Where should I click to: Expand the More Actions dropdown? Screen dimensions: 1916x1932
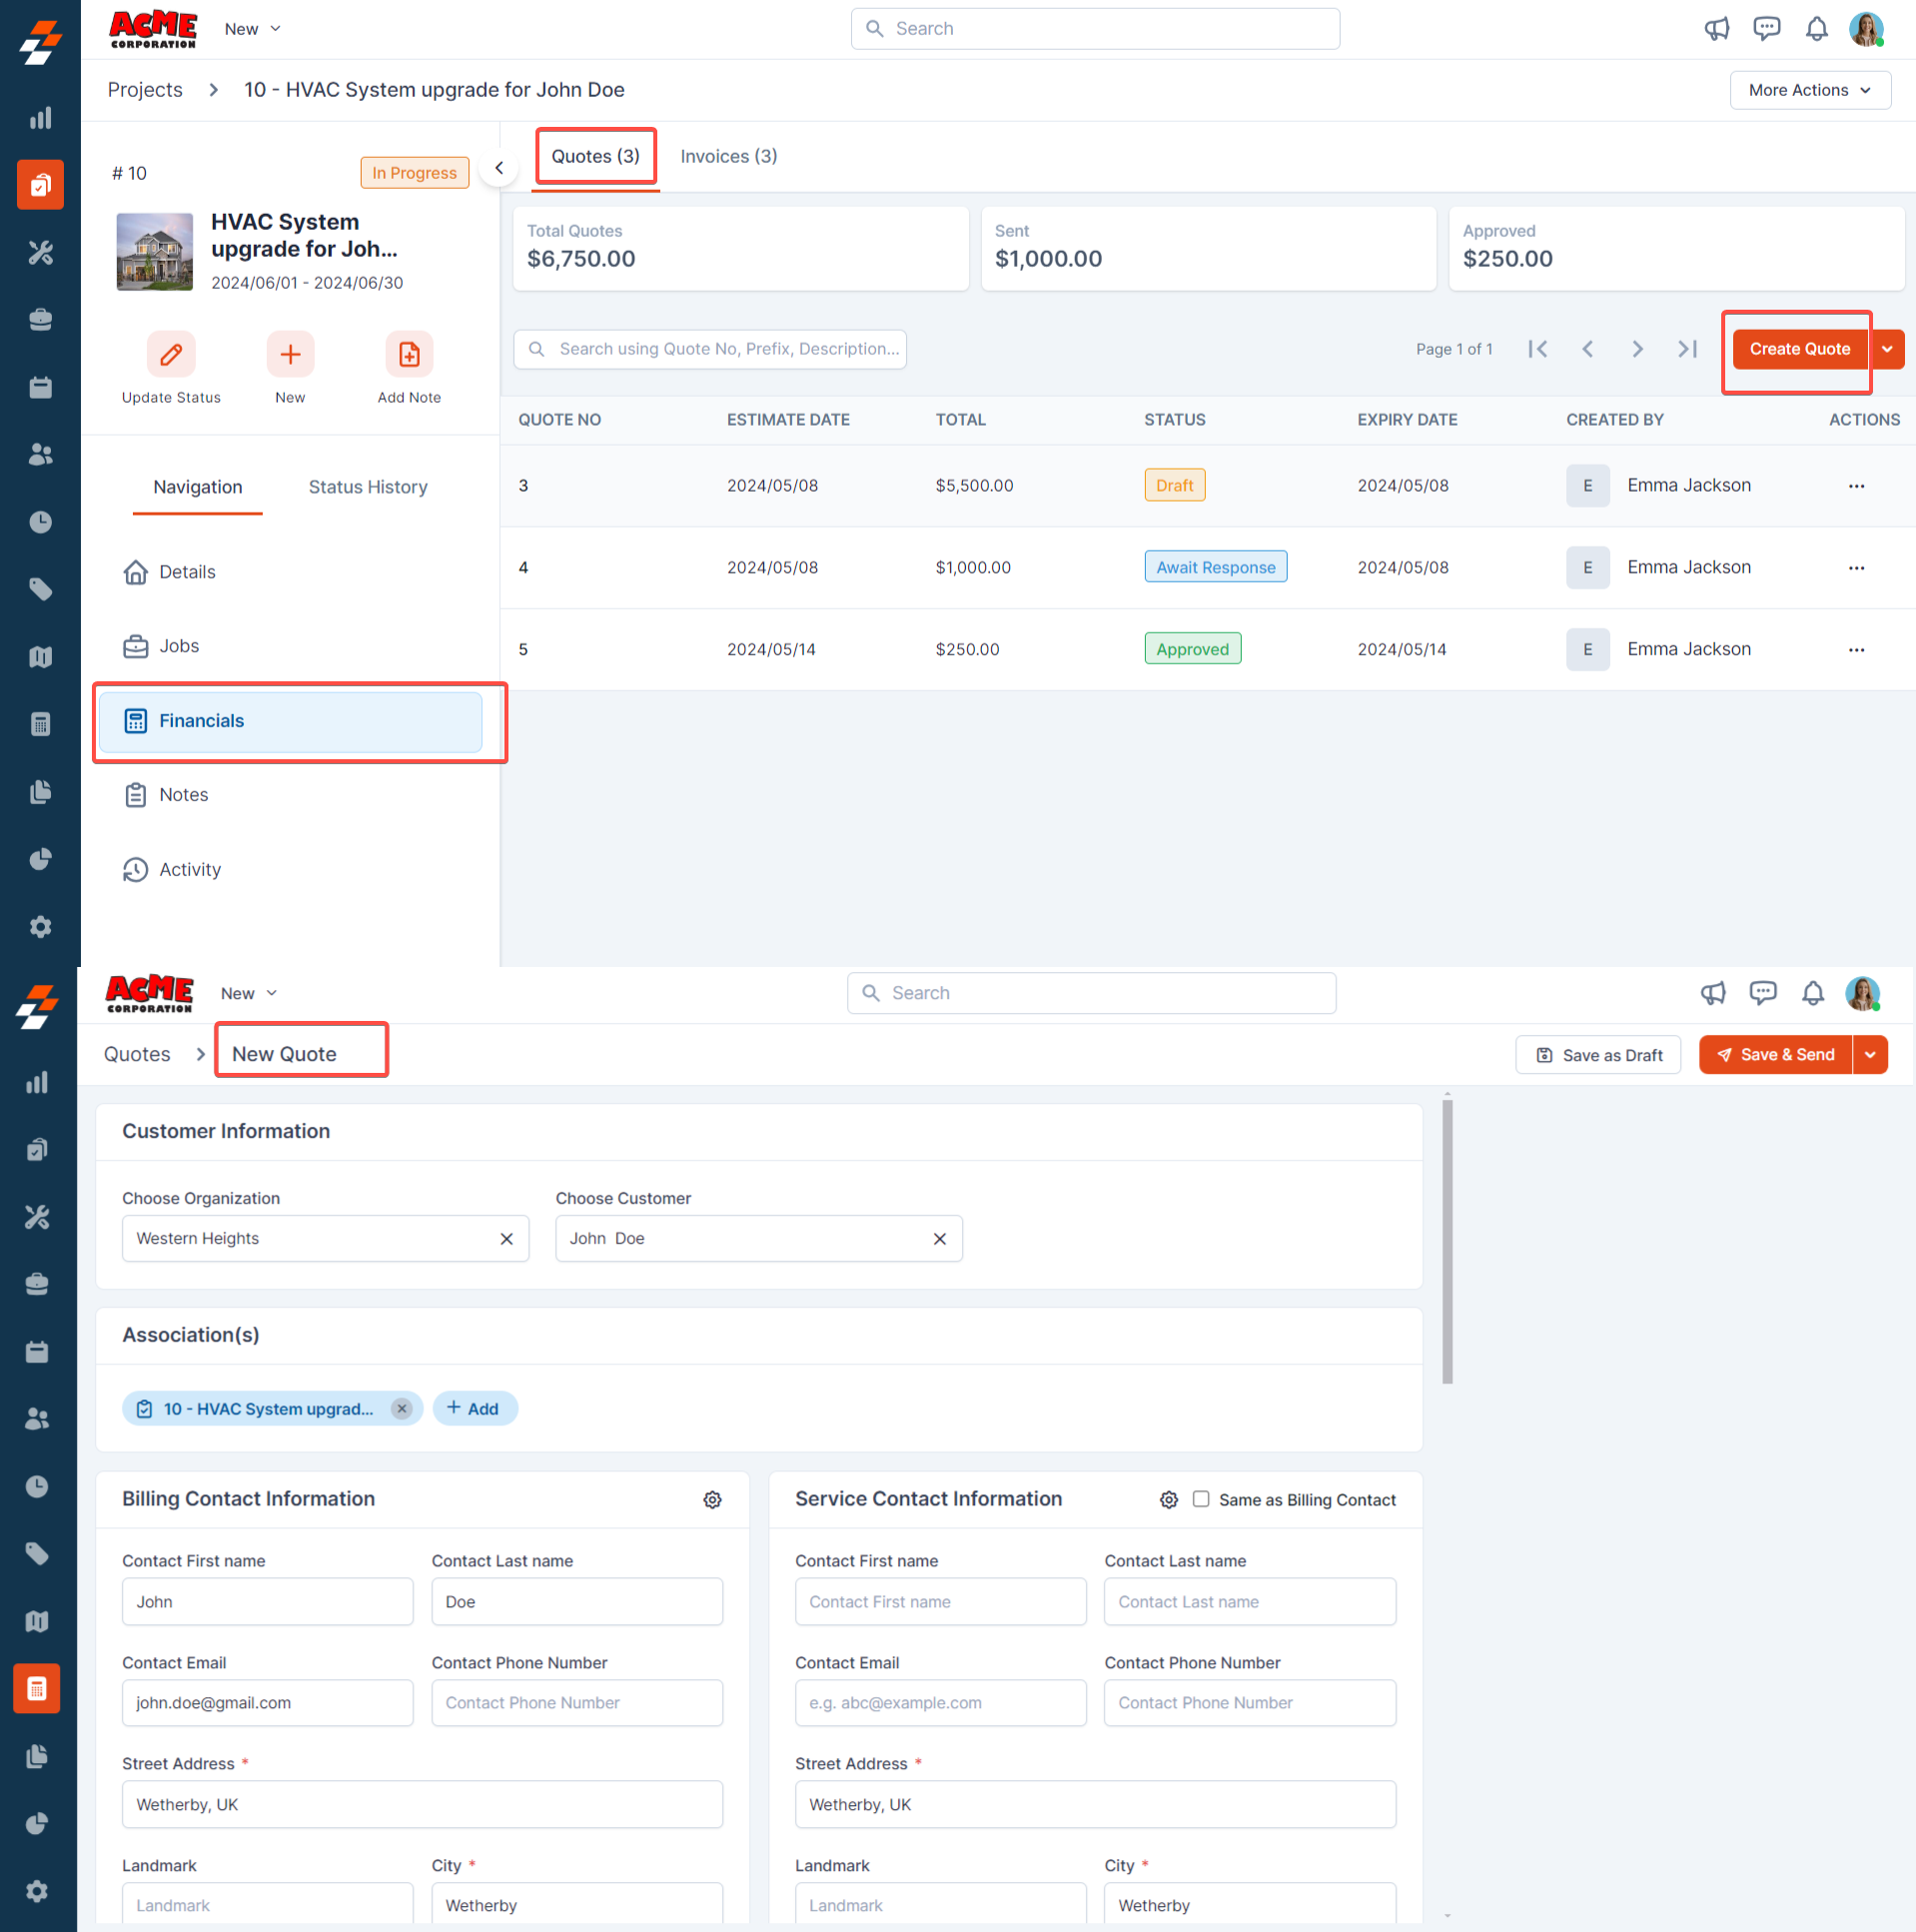[1809, 90]
